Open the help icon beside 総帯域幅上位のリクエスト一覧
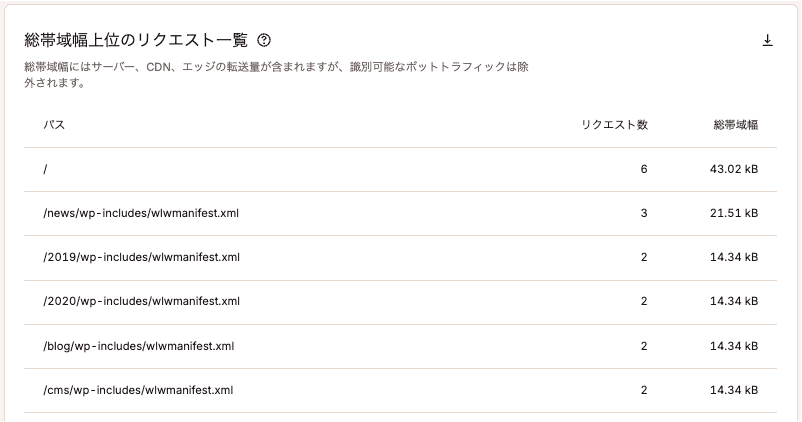The image size is (802, 422). (x=264, y=41)
